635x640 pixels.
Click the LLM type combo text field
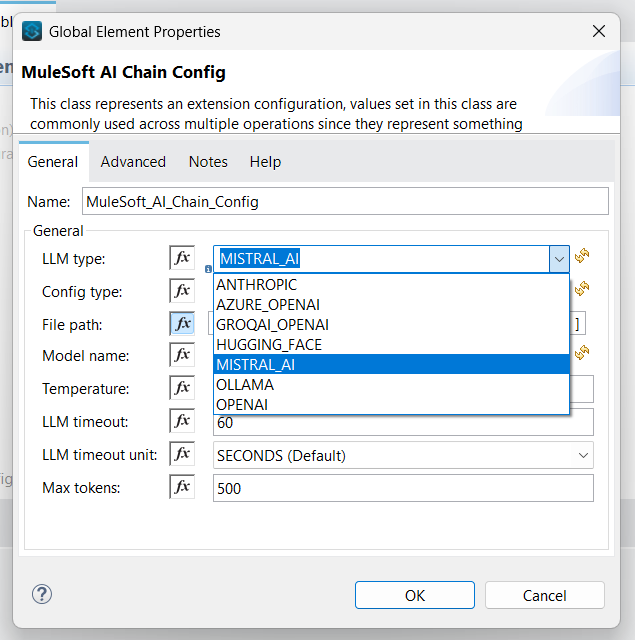pyautogui.click(x=381, y=259)
